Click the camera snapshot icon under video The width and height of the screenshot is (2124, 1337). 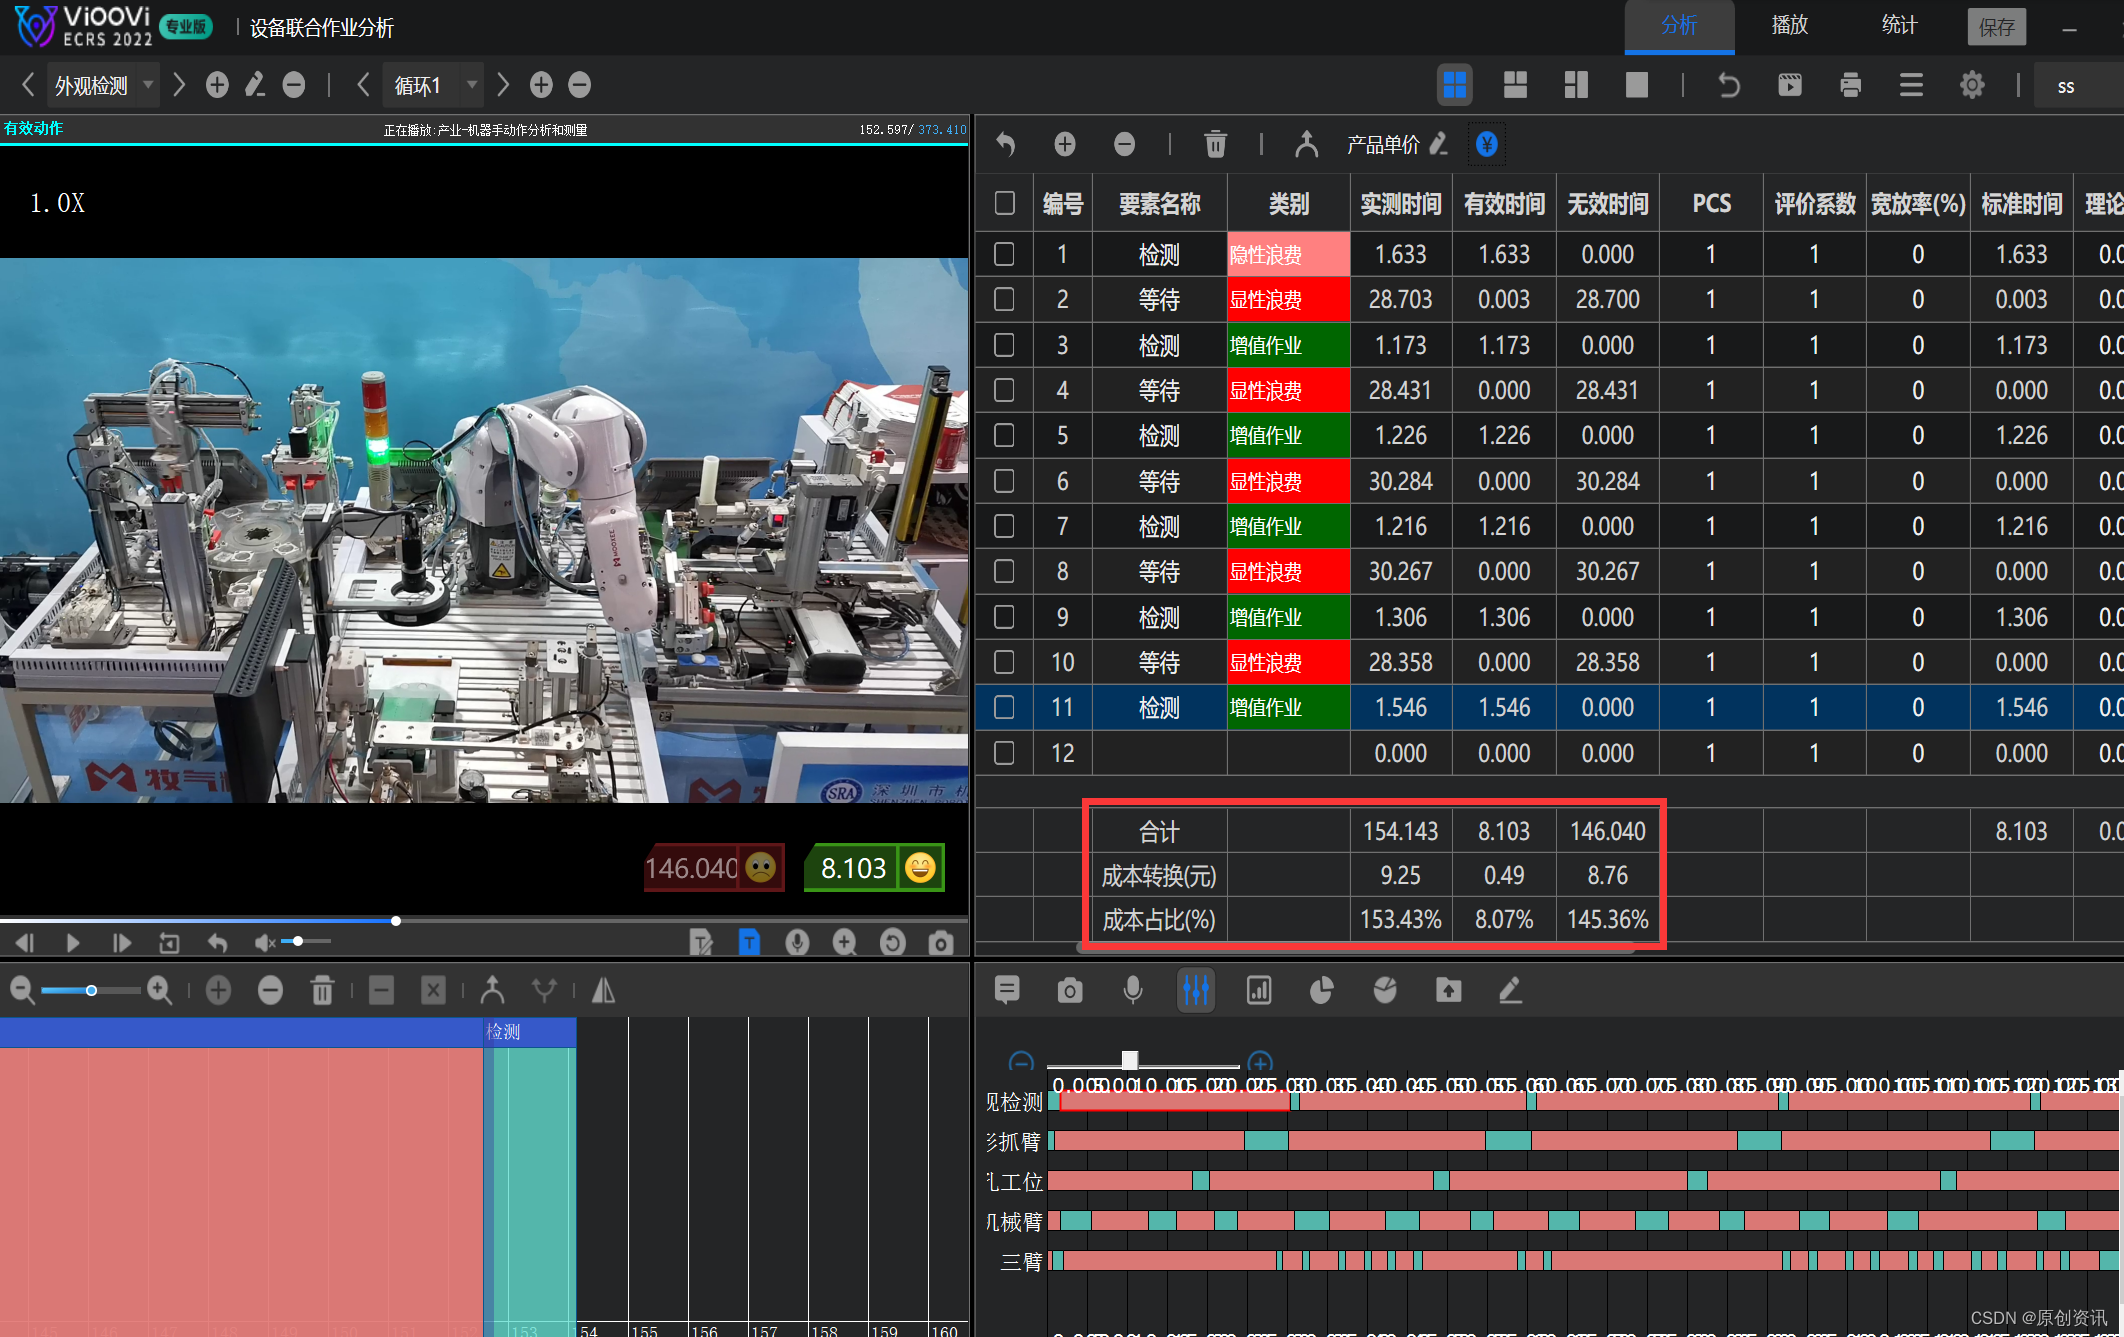[940, 942]
